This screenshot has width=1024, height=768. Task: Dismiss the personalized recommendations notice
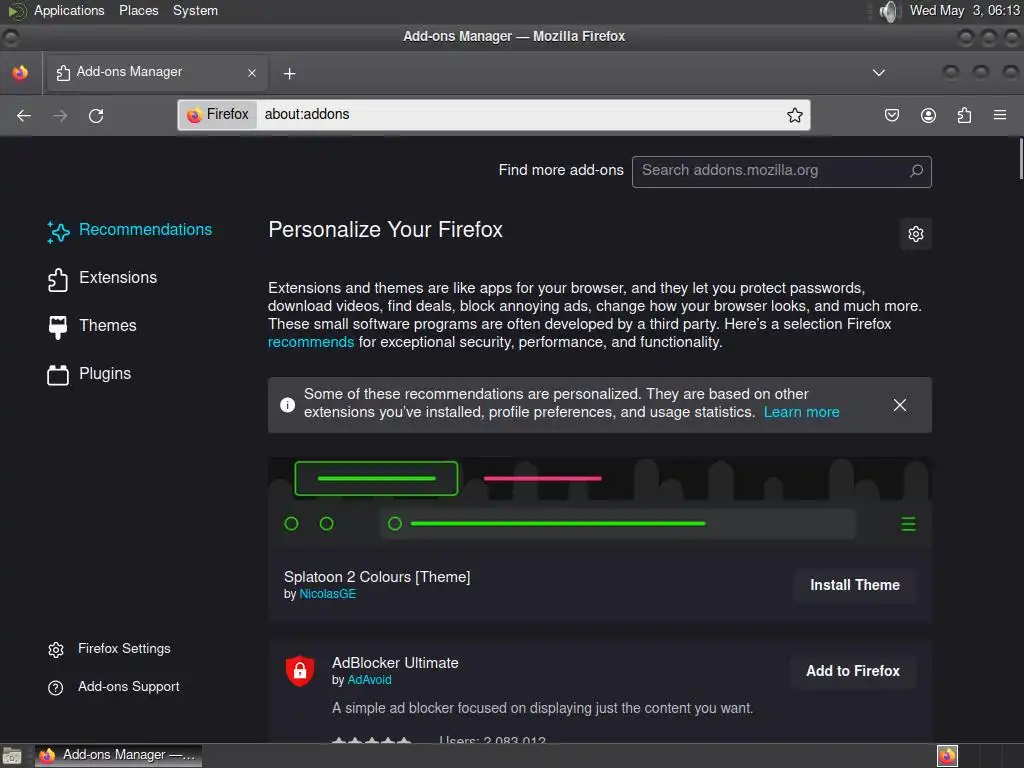click(x=900, y=405)
